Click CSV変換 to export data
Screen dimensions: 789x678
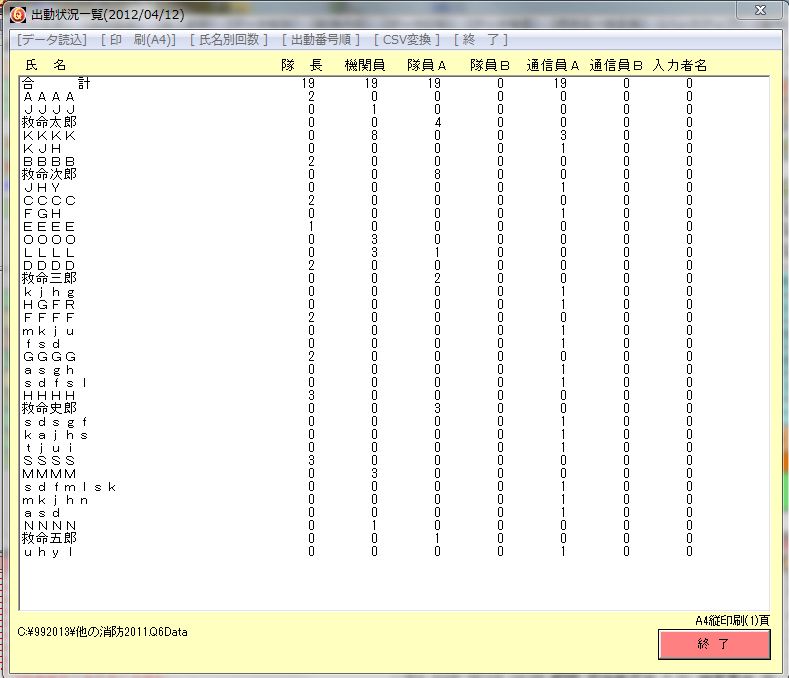point(407,40)
